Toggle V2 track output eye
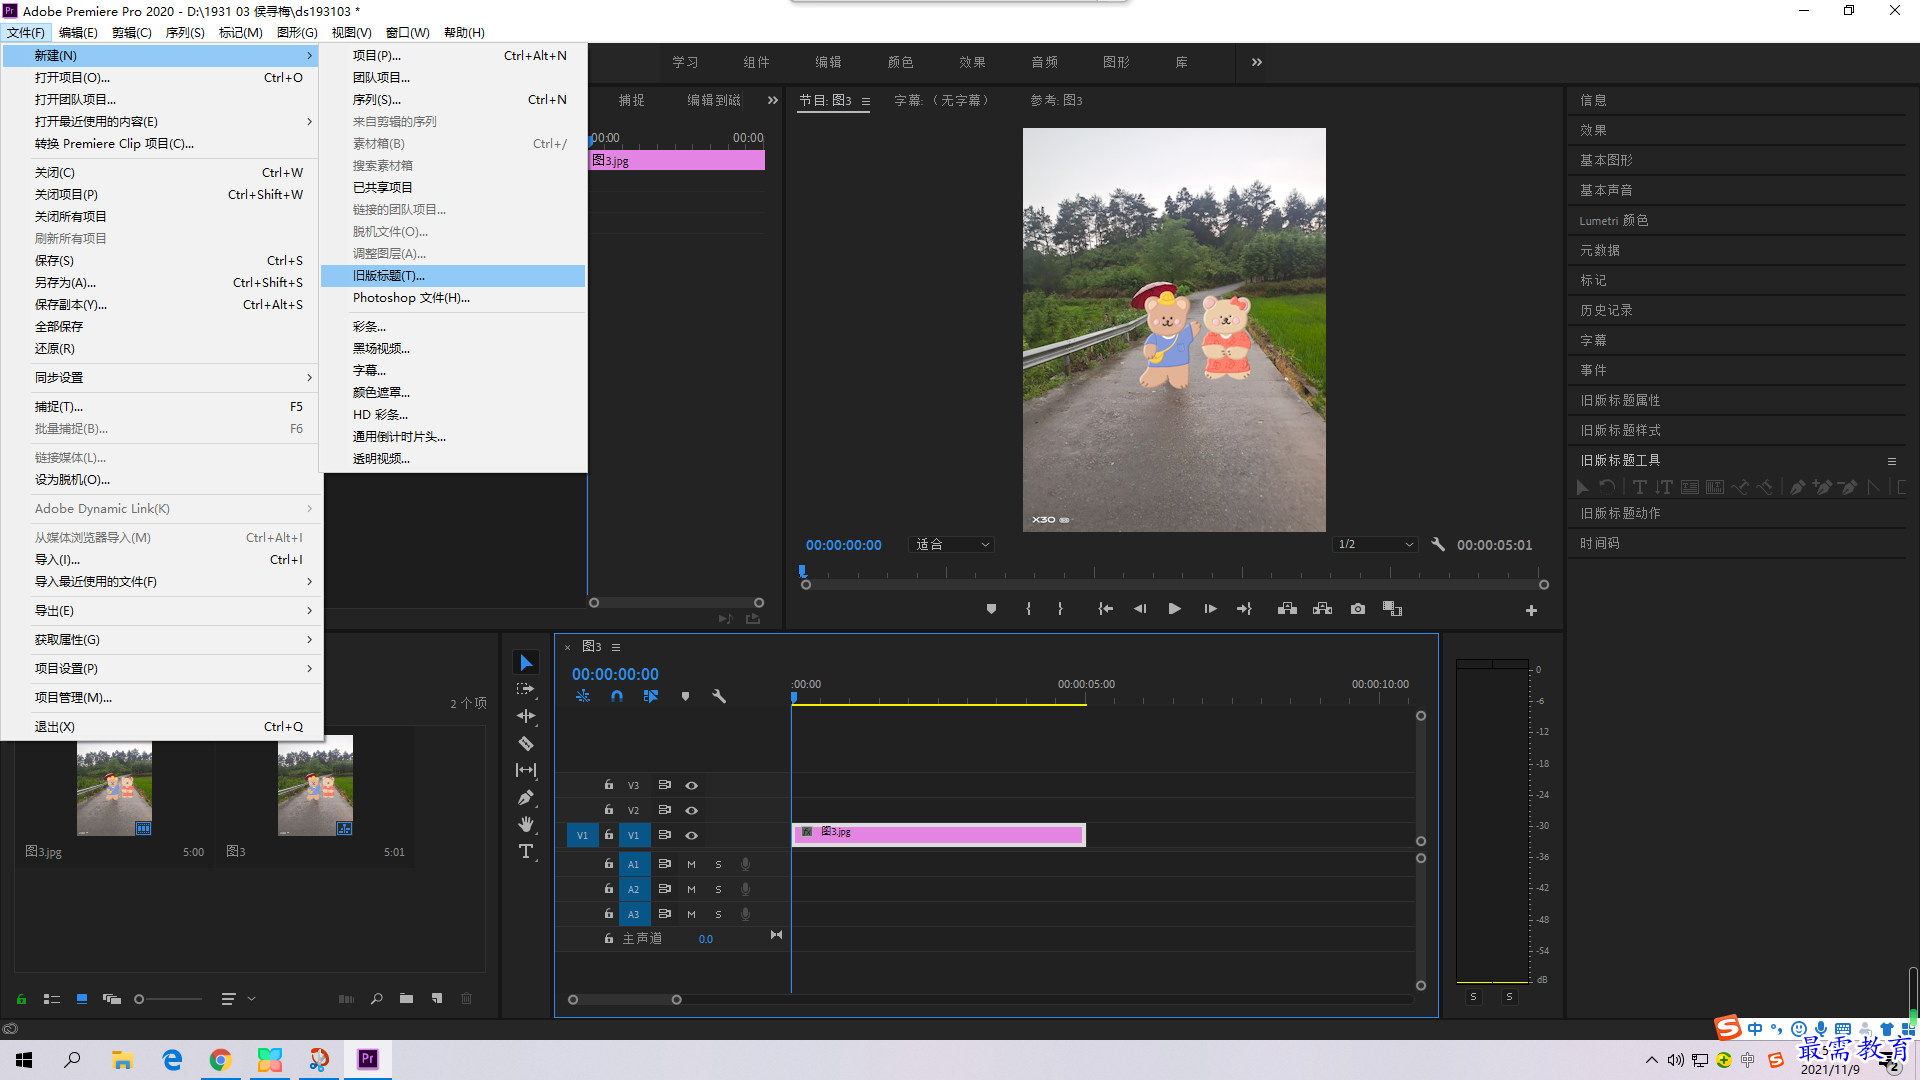1920x1080 pixels. click(x=691, y=810)
